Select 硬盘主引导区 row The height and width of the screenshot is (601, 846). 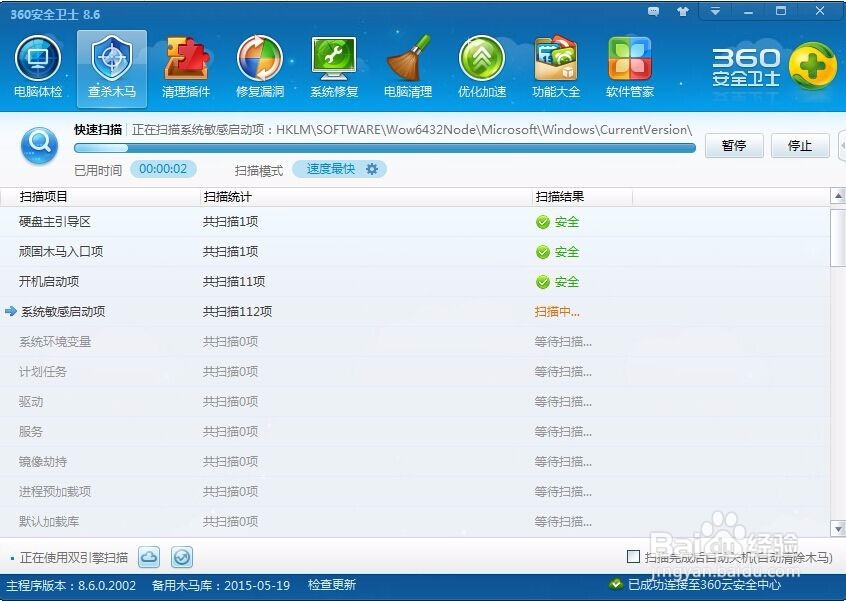[415, 222]
